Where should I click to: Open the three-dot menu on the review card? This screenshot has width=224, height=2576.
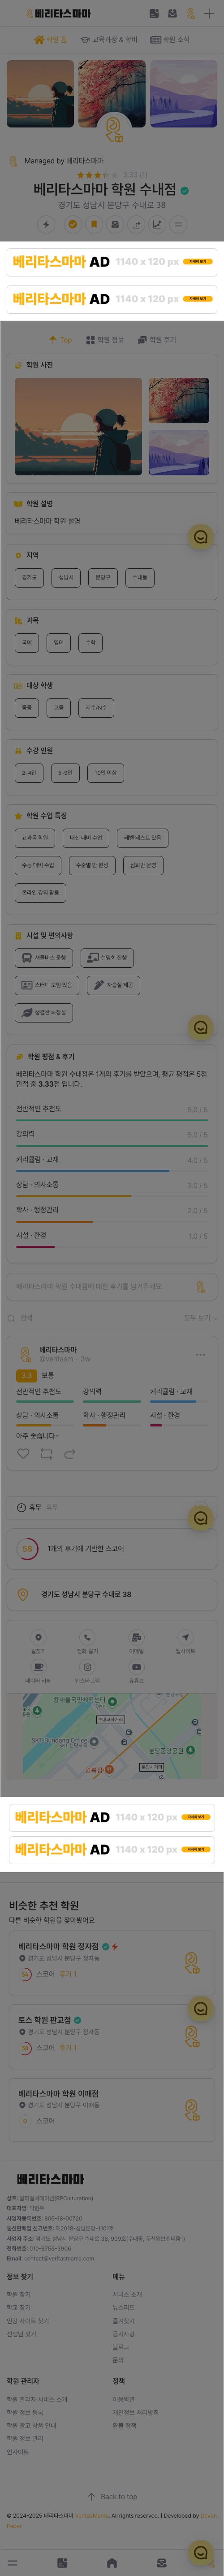click(200, 1354)
